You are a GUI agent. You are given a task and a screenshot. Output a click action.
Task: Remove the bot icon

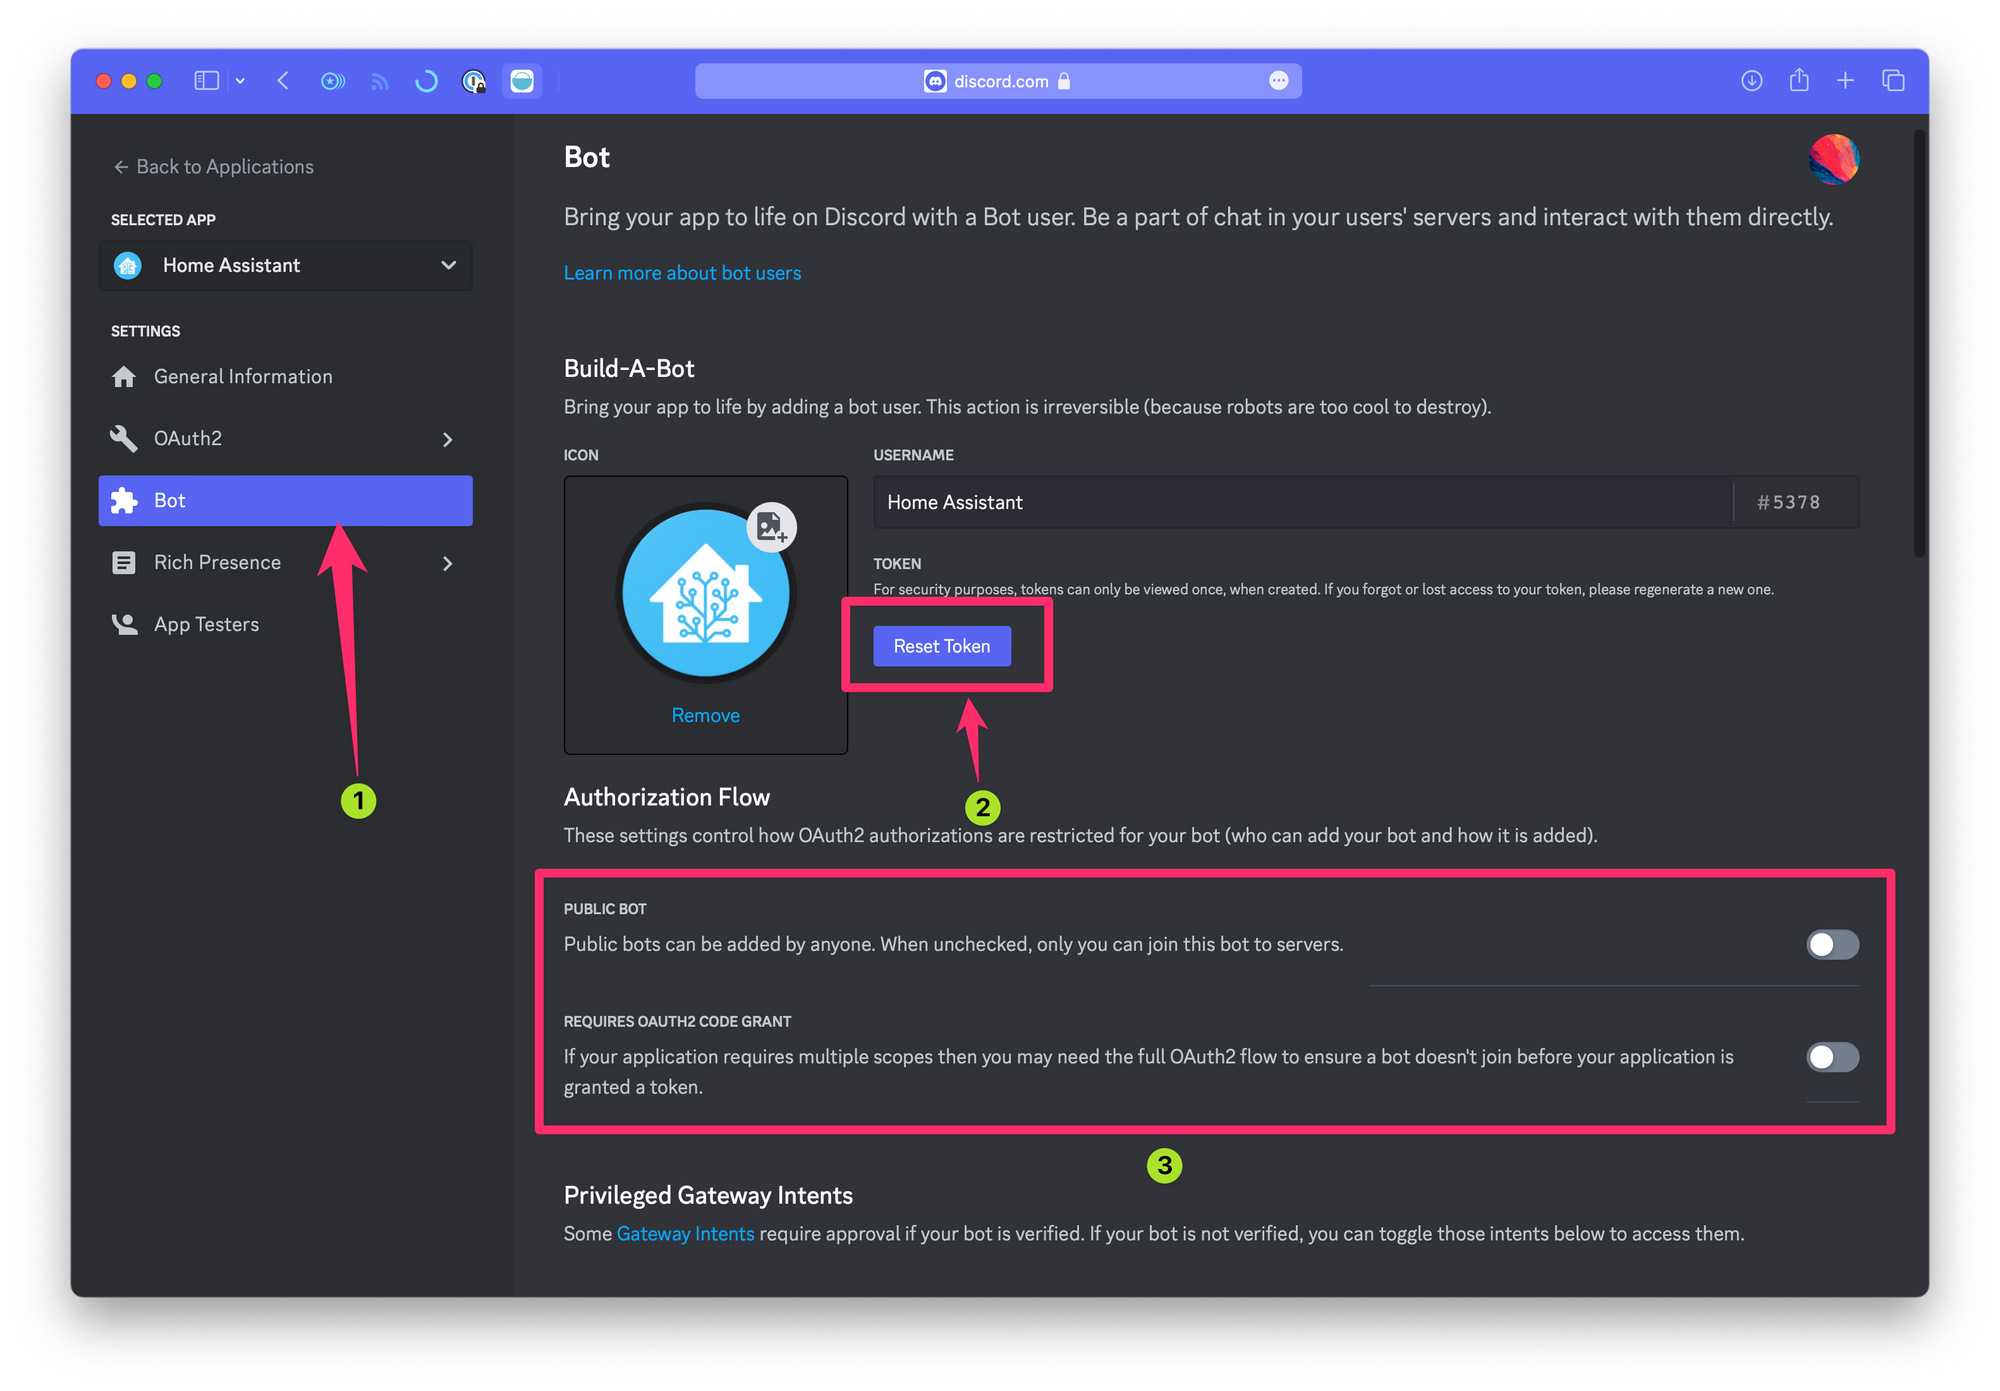(705, 716)
